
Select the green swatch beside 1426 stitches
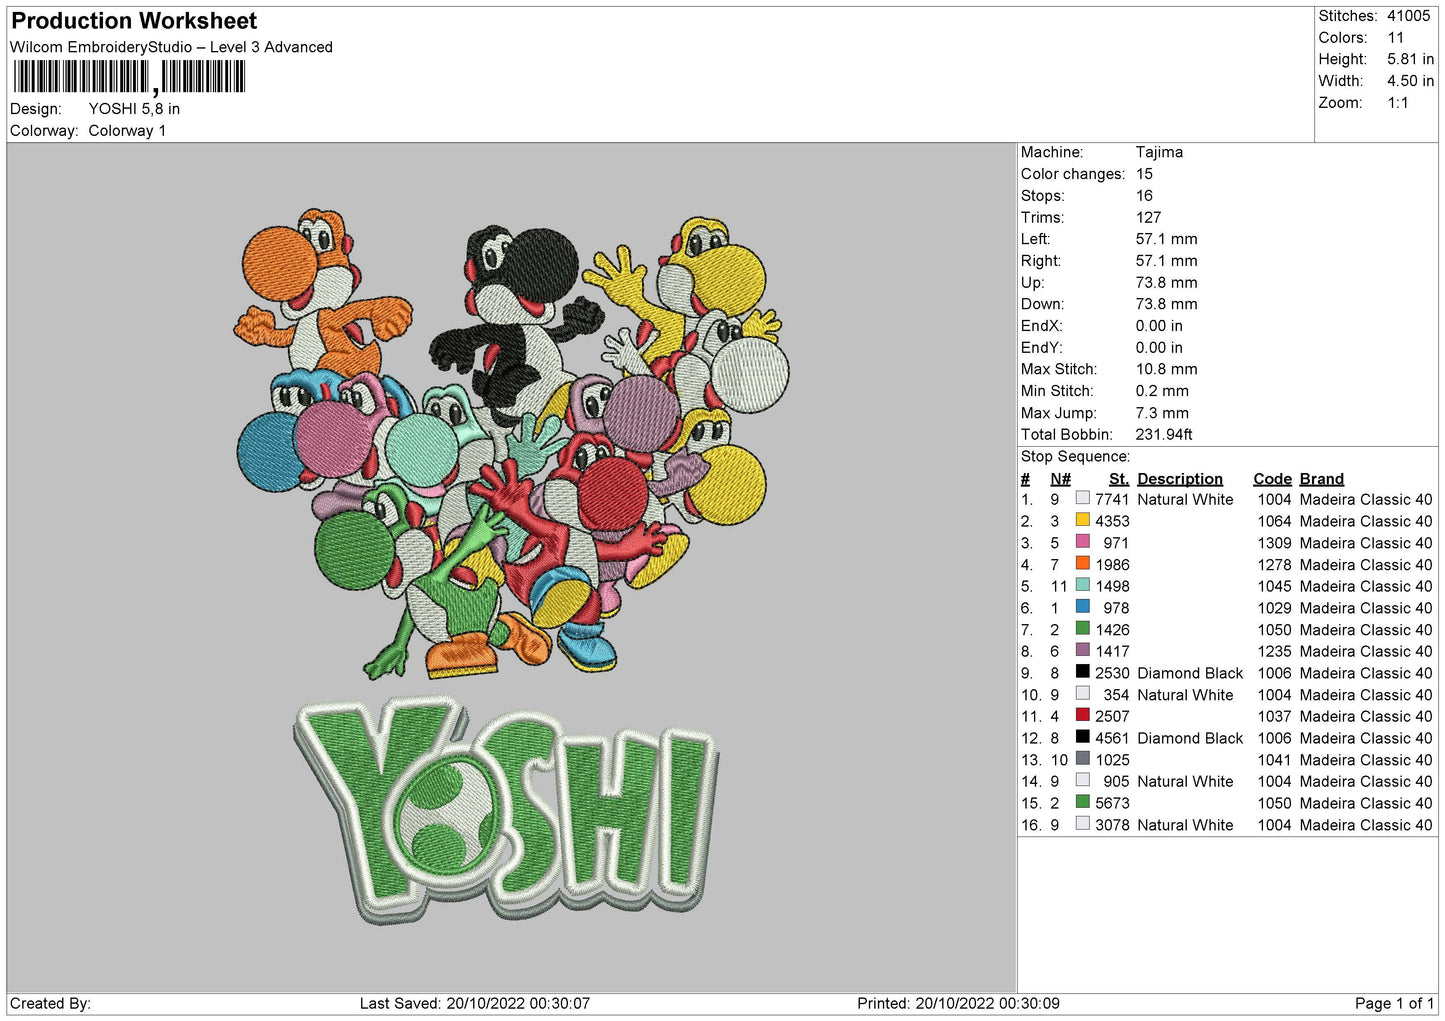1082,628
